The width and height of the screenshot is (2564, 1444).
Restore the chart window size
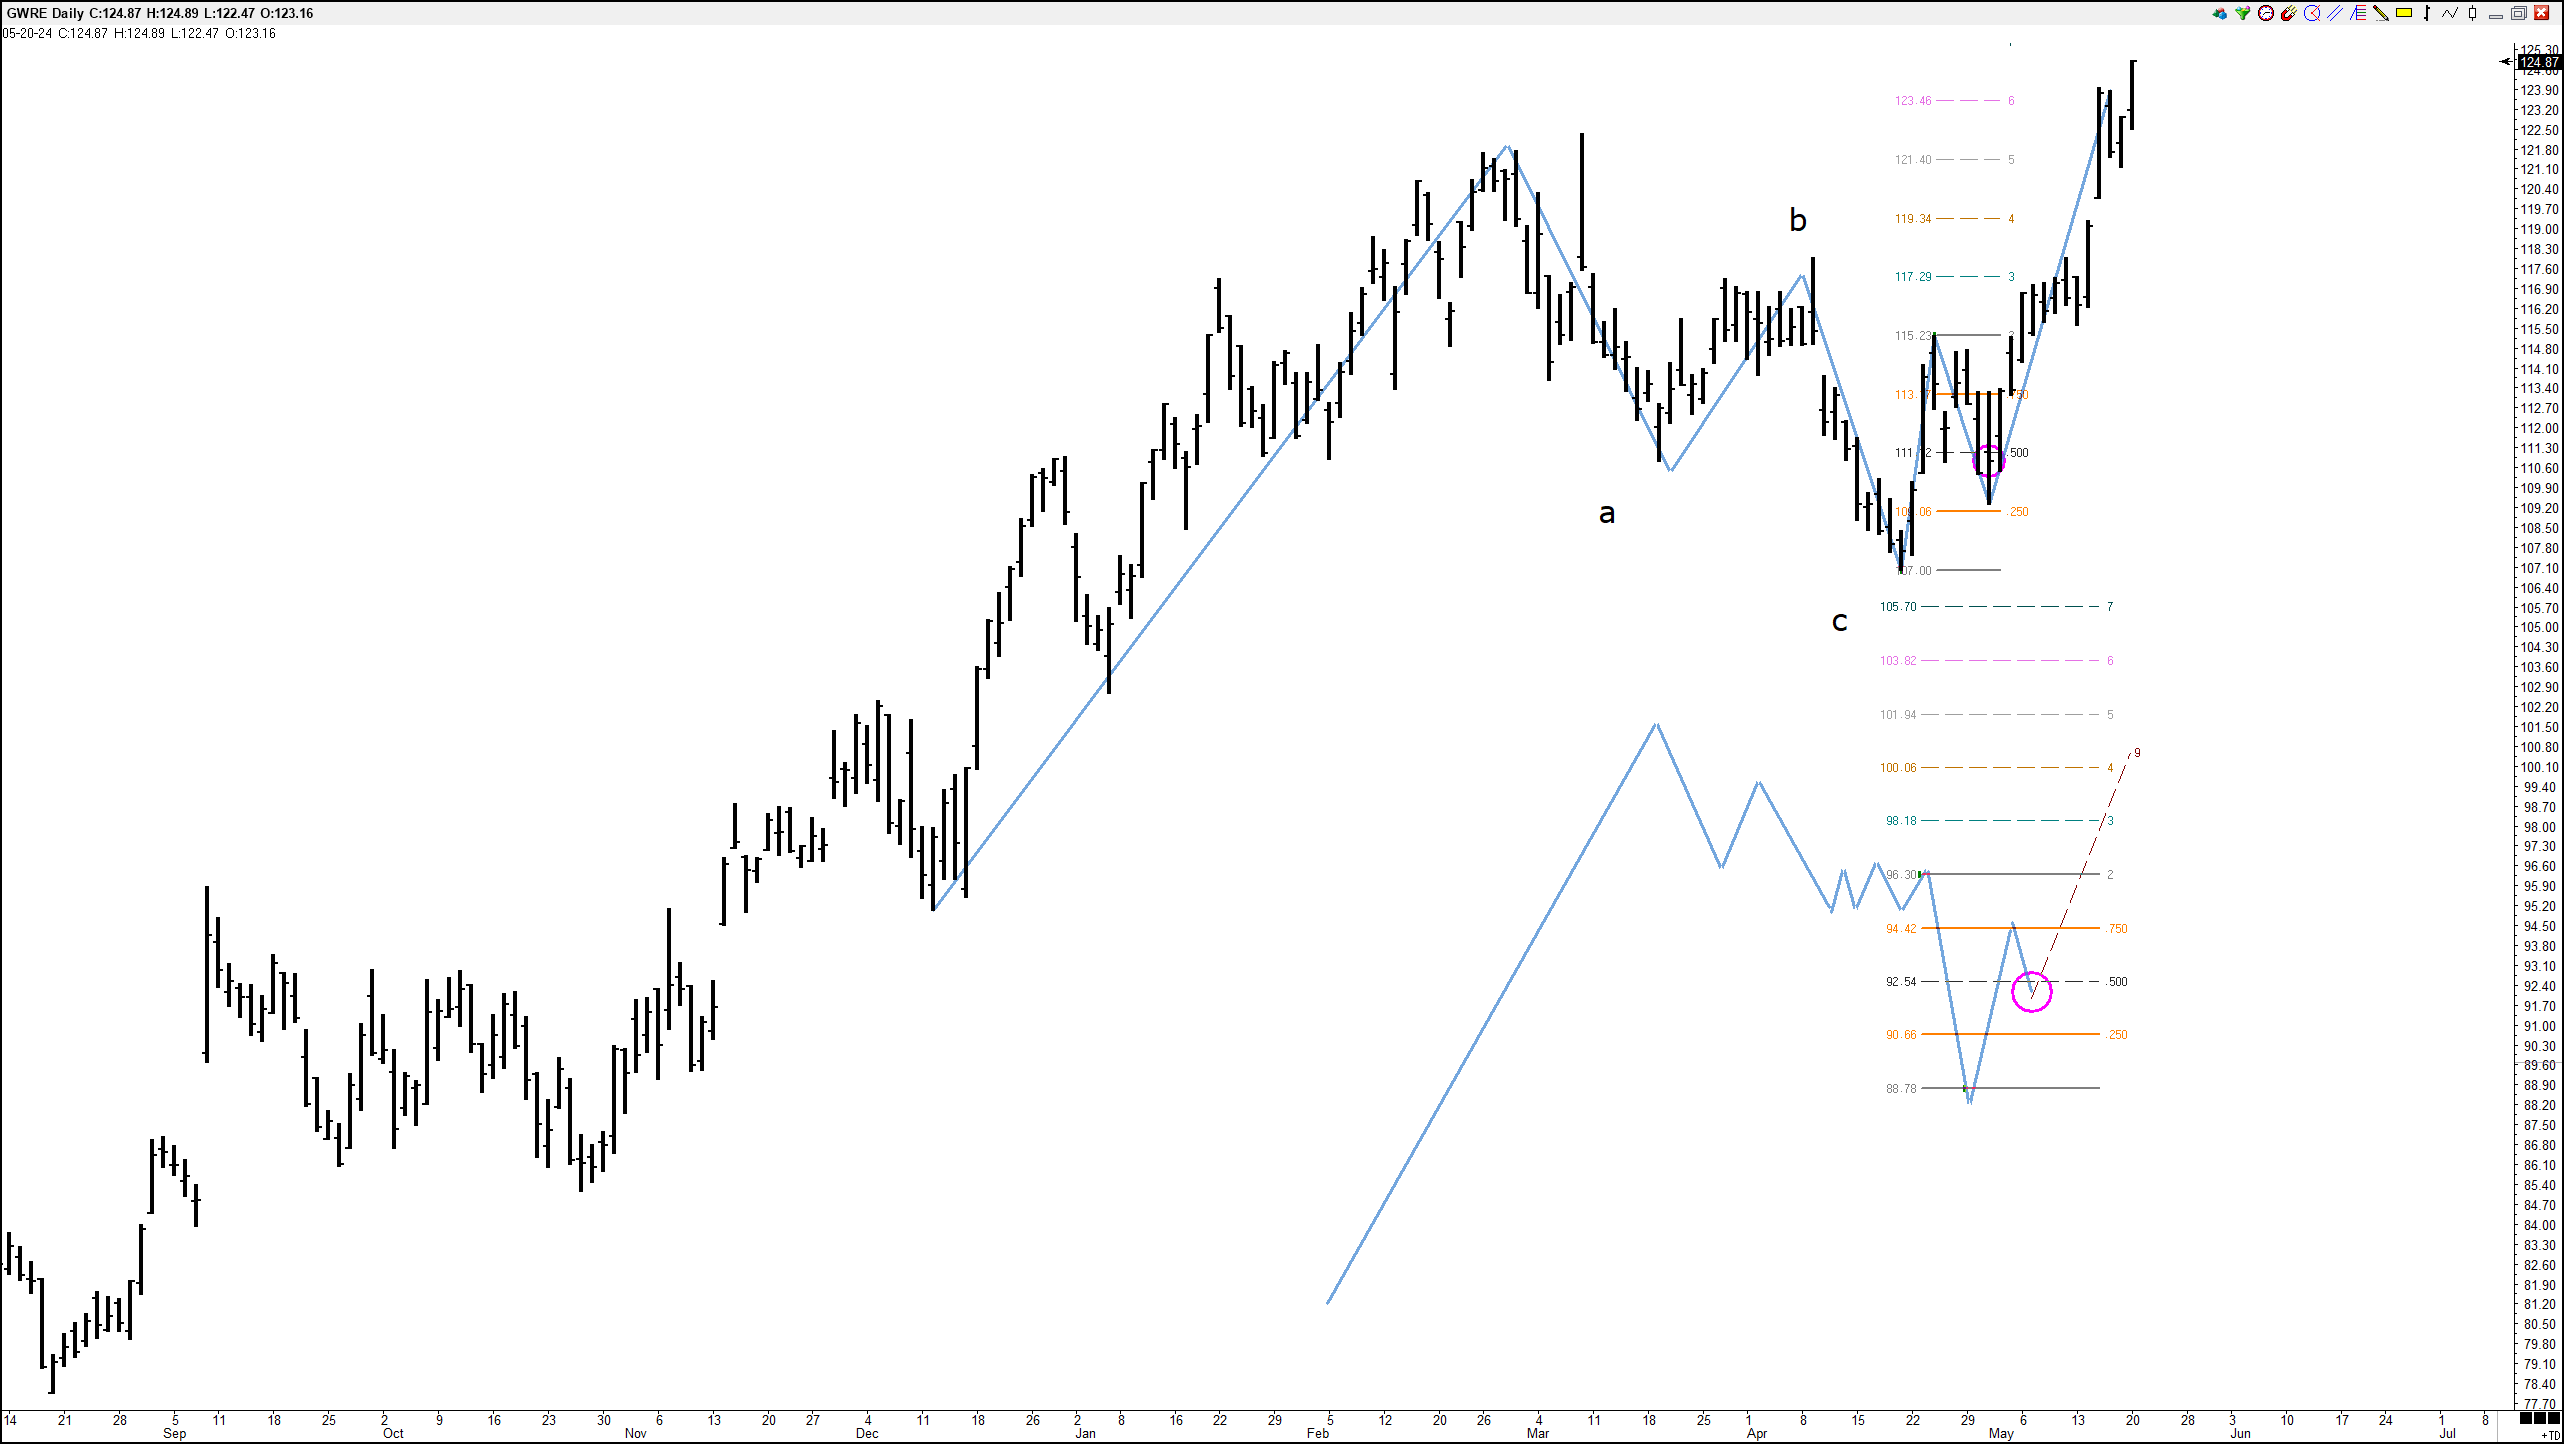[x=2518, y=13]
